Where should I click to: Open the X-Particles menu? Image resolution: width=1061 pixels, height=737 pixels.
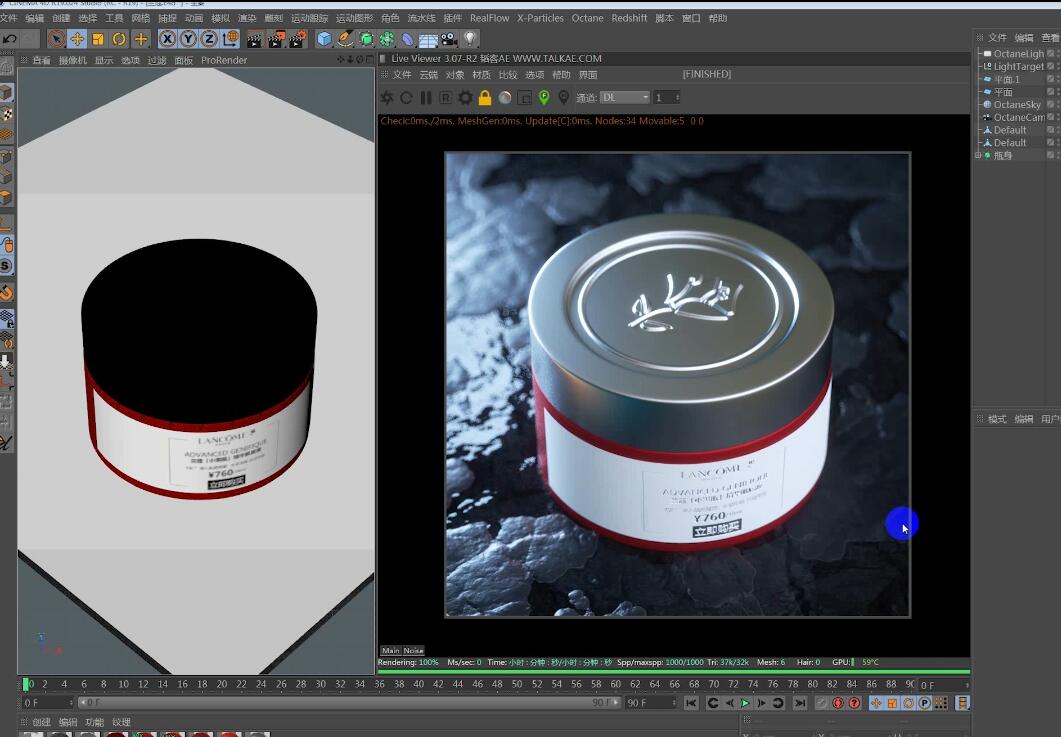pyautogui.click(x=540, y=18)
